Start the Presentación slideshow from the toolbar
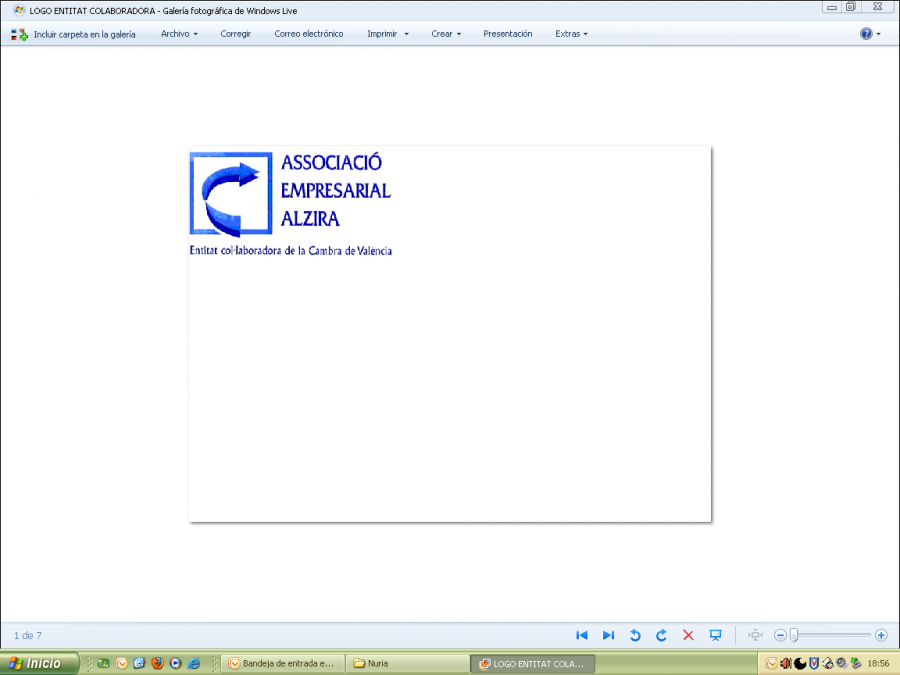The height and width of the screenshot is (675, 900). [507, 34]
